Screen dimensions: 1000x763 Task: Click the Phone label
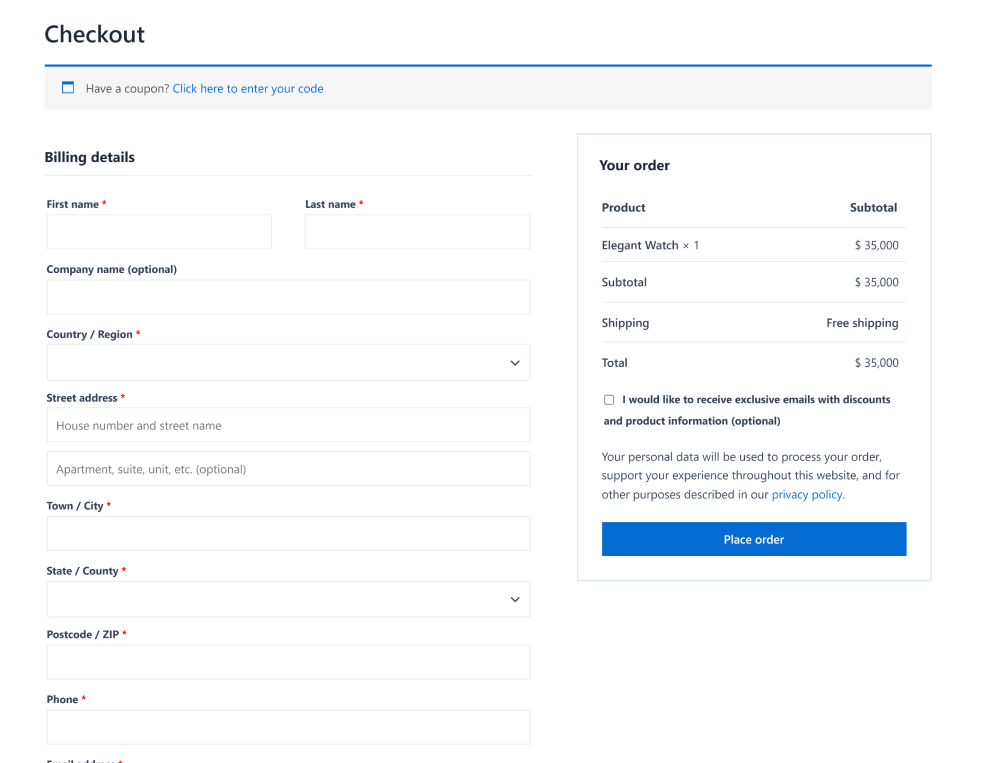pos(62,700)
